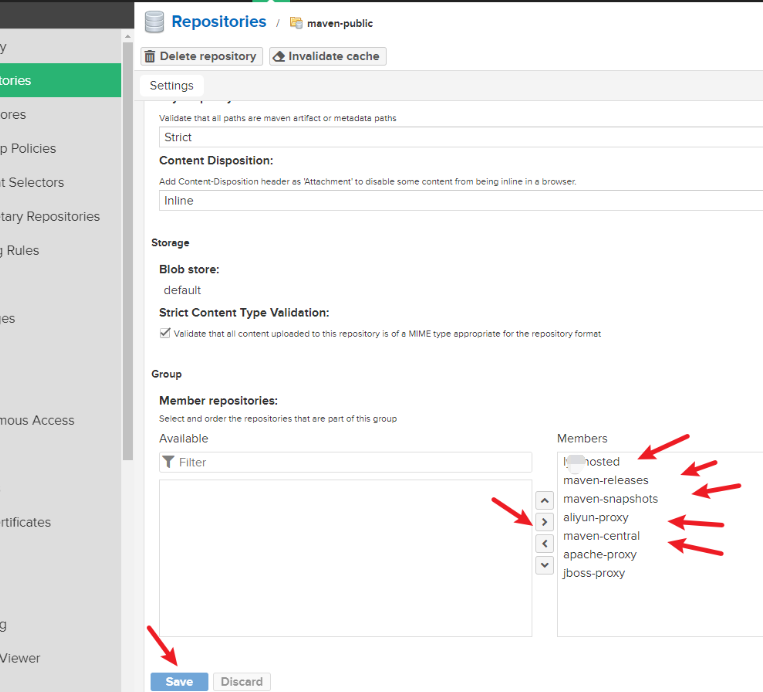Switch to the Settings tab
Image resolution: width=763 pixels, height=692 pixels.
click(171, 86)
